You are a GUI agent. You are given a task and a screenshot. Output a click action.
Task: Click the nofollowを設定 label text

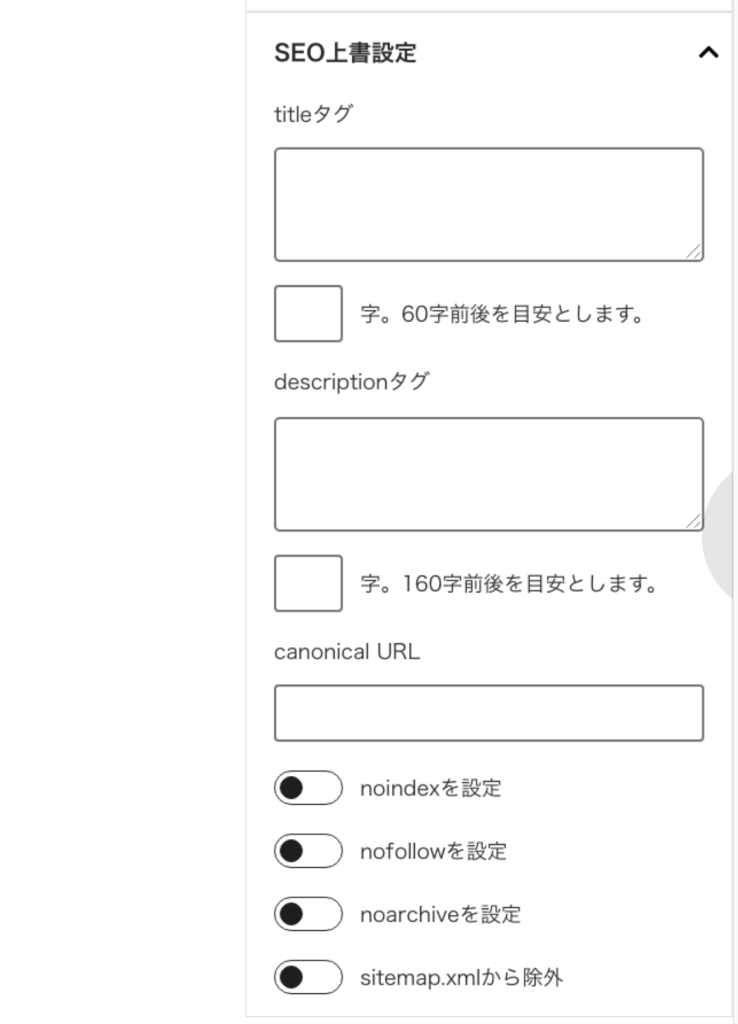433,851
